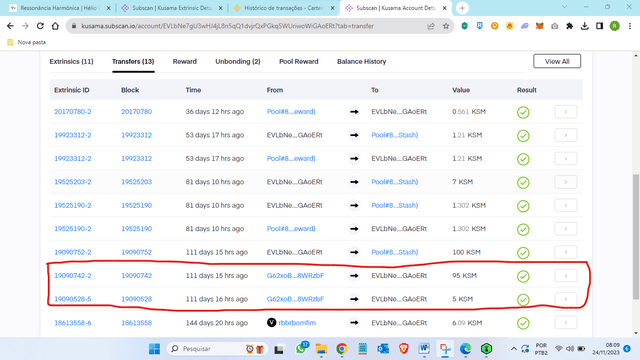This screenshot has height=360, width=640.
Task: Click the View All button
Action: tap(557, 61)
